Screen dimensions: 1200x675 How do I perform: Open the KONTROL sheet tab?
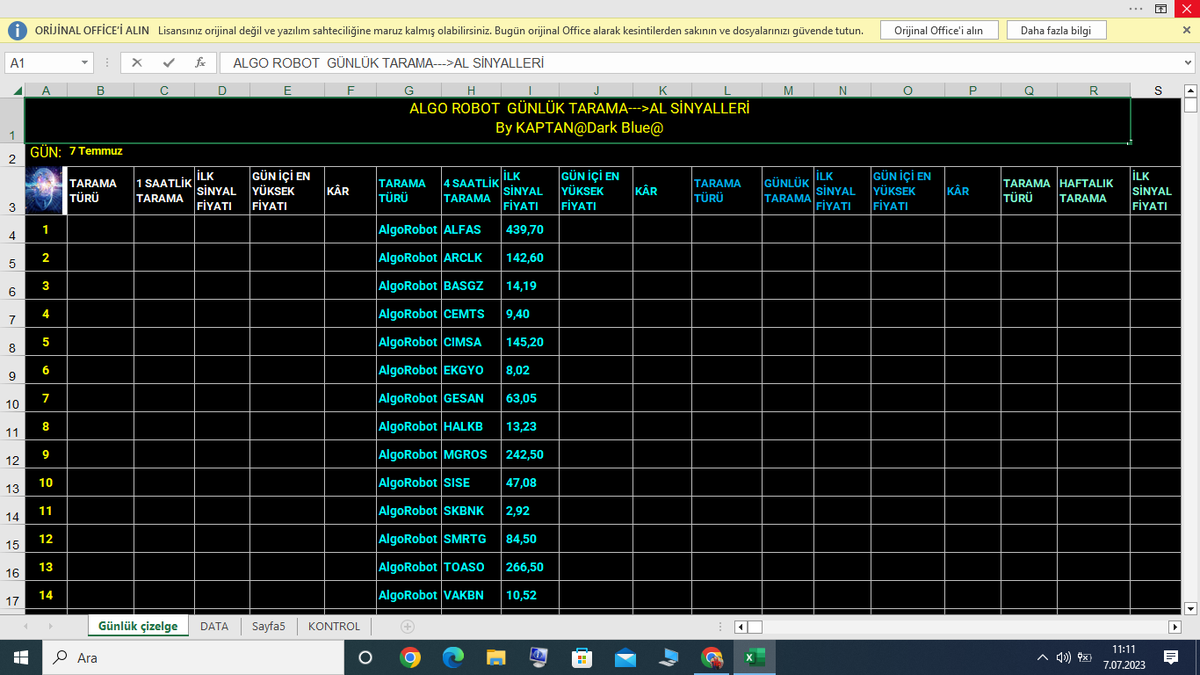click(x=334, y=626)
